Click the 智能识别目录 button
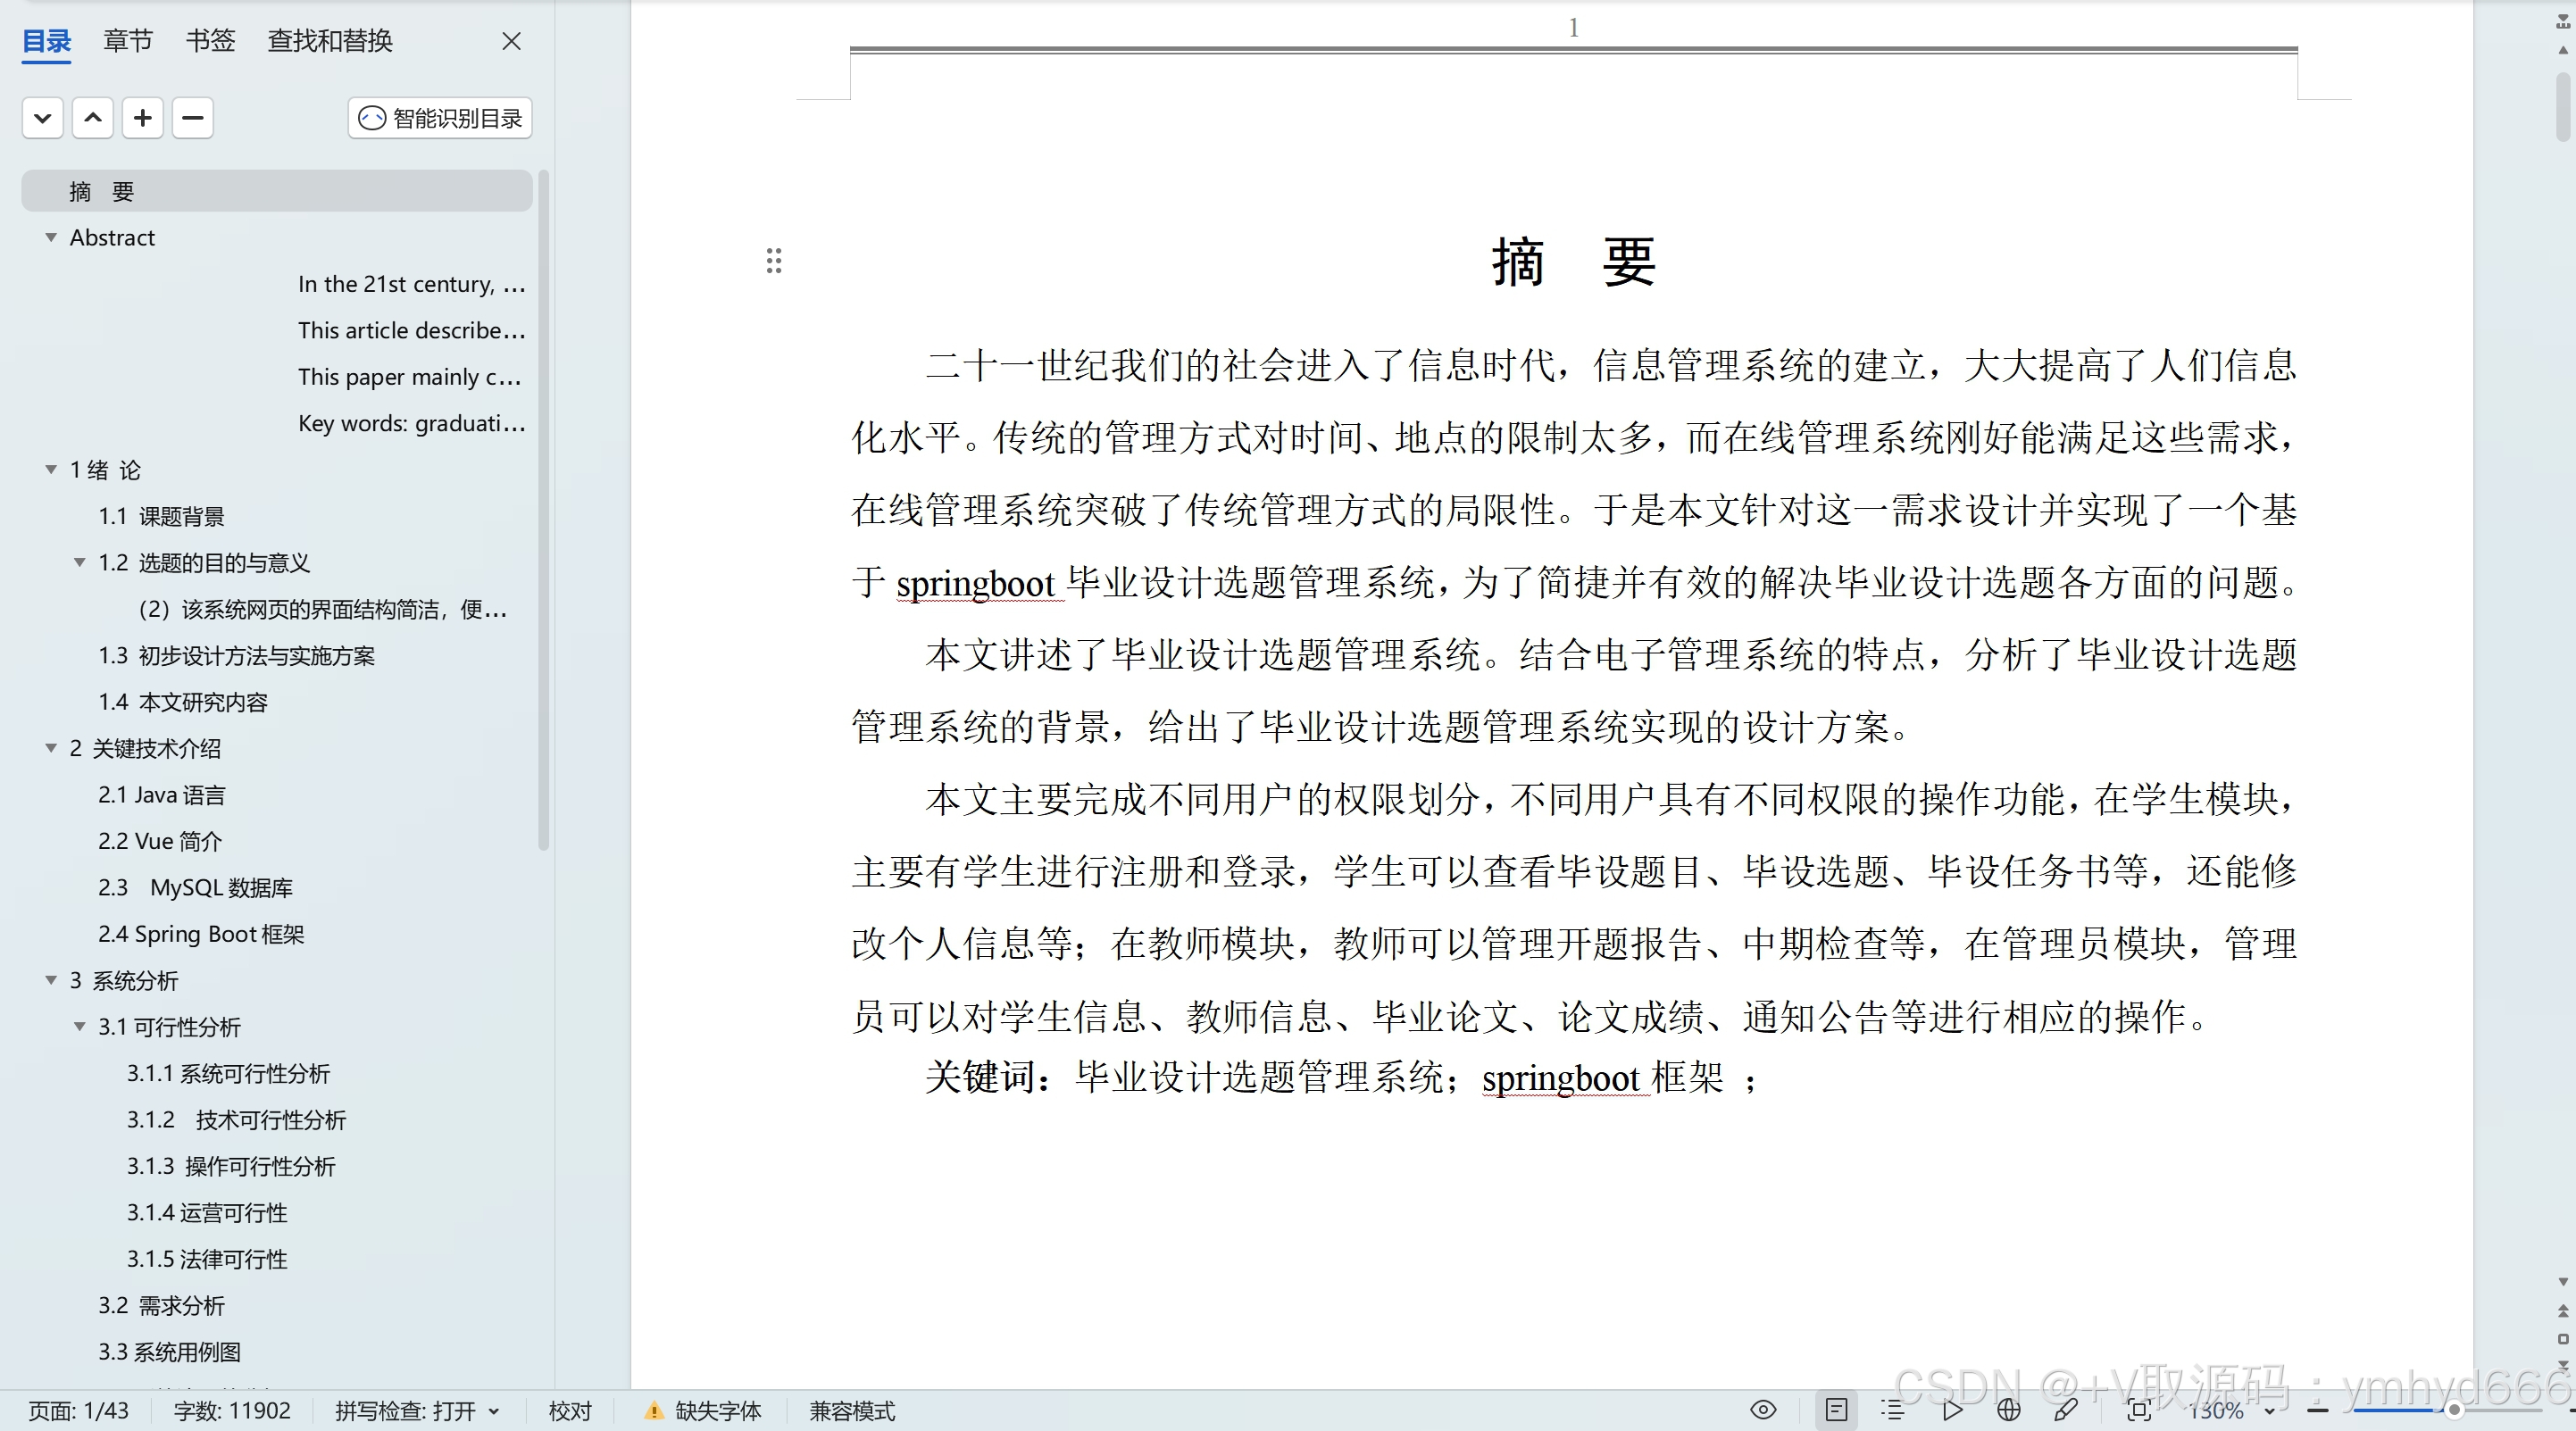Image resolution: width=2576 pixels, height=1431 pixels. point(440,118)
